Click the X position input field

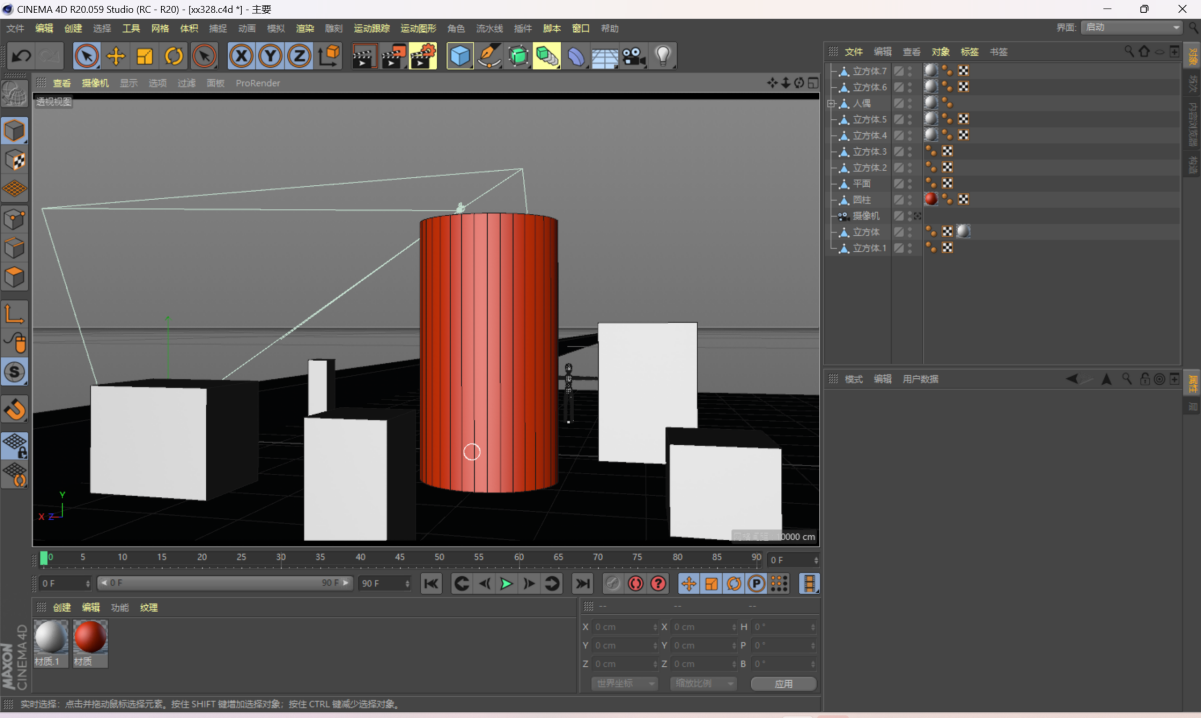[625, 627]
